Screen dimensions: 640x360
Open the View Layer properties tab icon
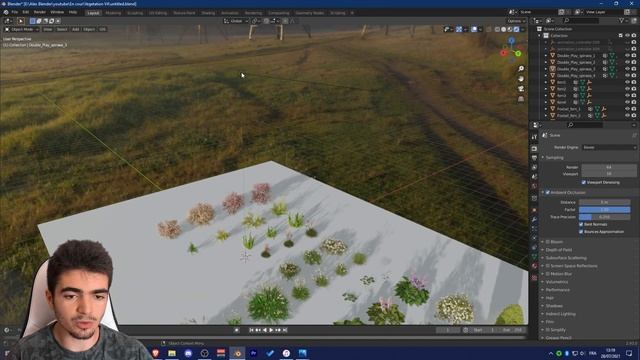[534, 167]
